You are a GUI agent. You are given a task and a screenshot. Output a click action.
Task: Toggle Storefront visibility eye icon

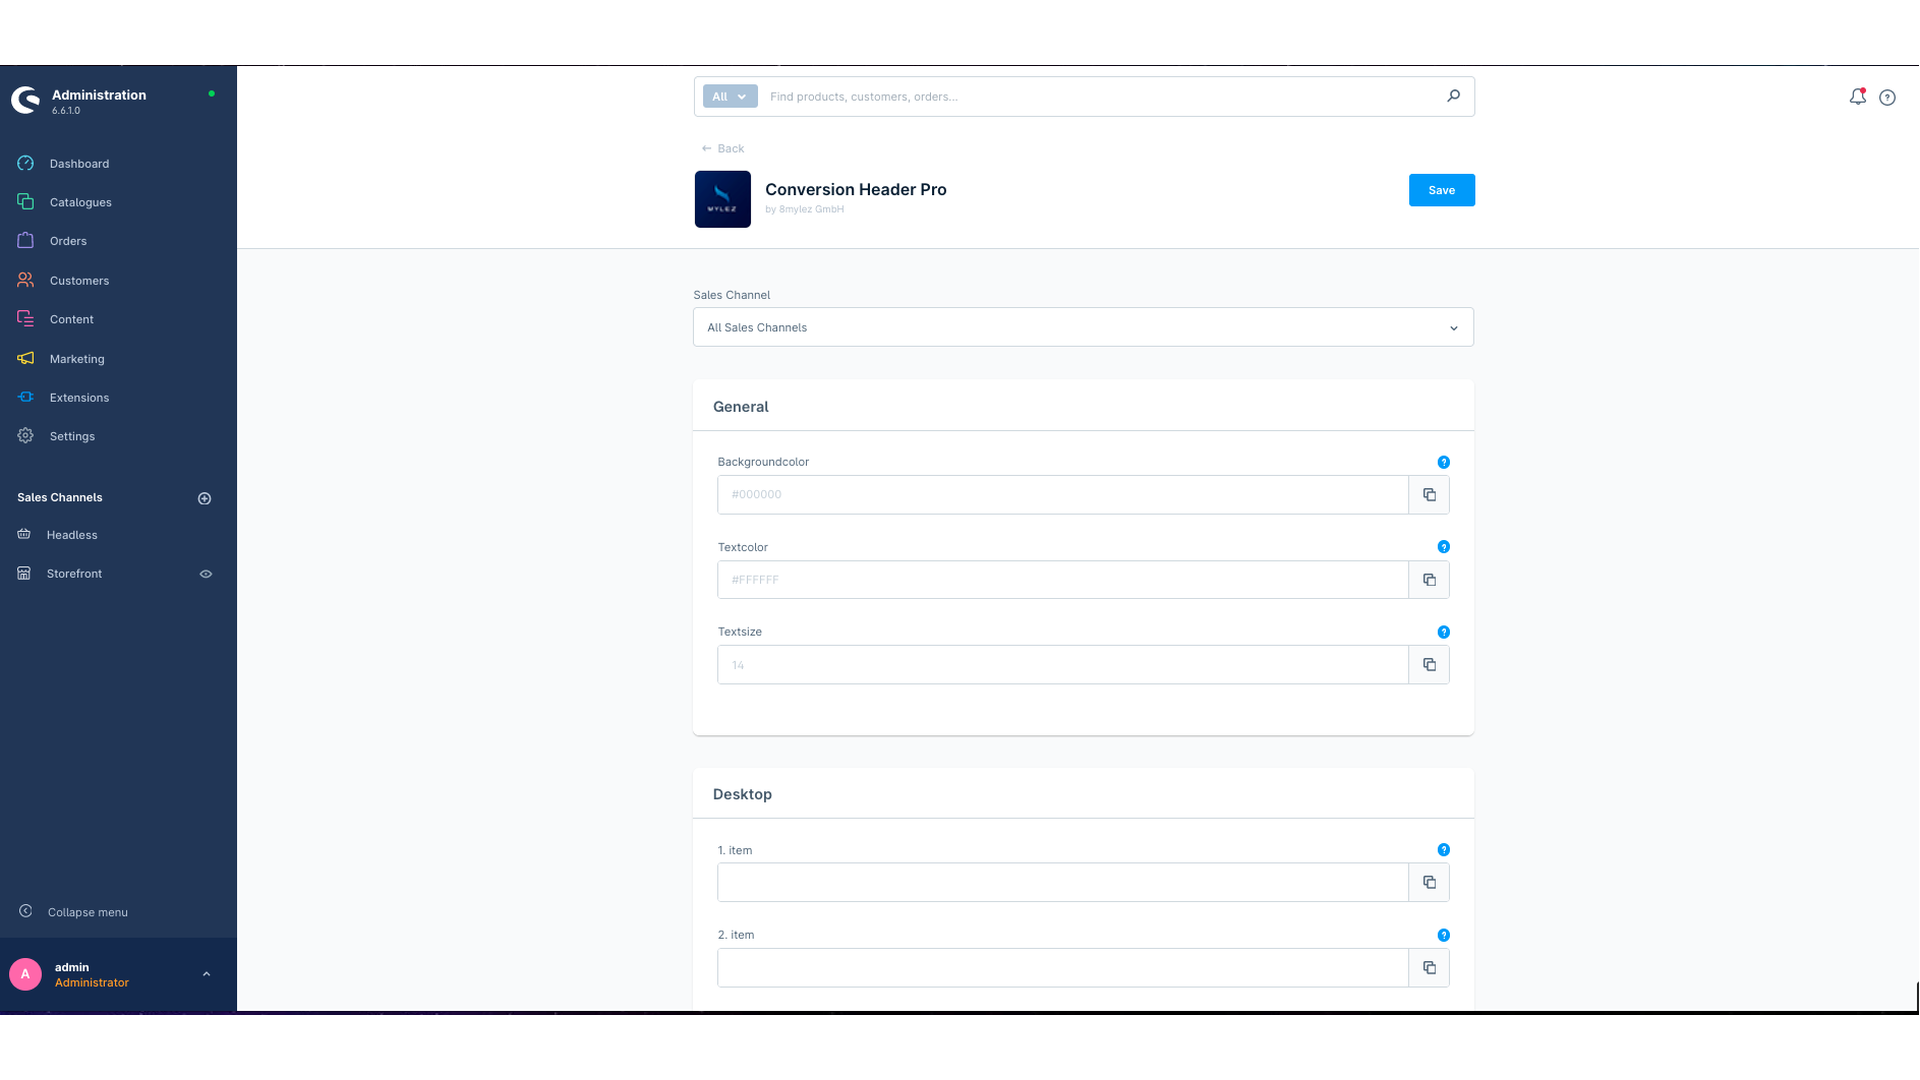coord(206,574)
